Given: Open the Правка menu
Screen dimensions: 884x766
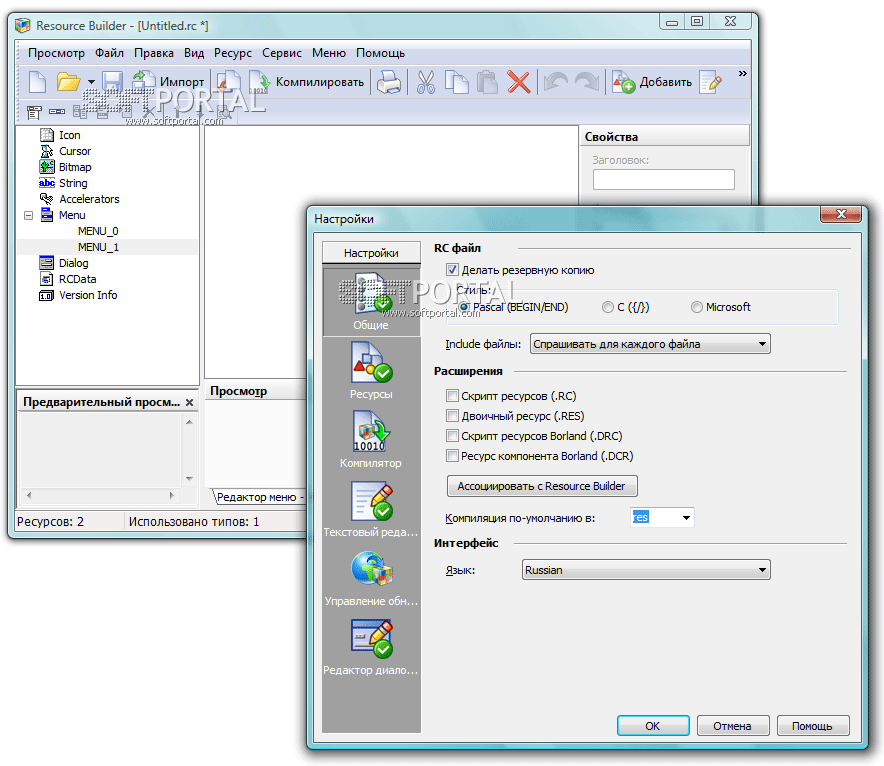Looking at the screenshot, I should pyautogui.click(x=154, y=53).
